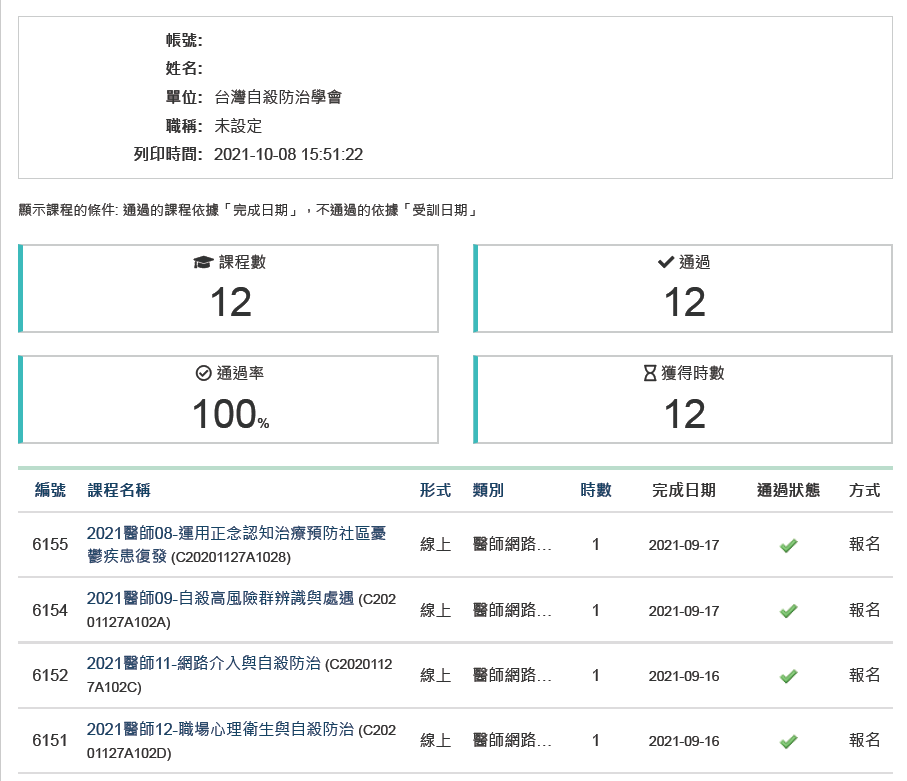The width and height of the screenshot is (907, 781).
Task: Click the 通過率 100% summary card
Action: [229, 399]
